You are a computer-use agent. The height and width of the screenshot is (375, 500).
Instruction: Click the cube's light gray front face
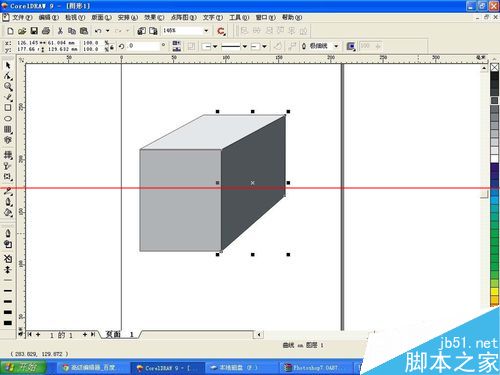pos(180,200)
